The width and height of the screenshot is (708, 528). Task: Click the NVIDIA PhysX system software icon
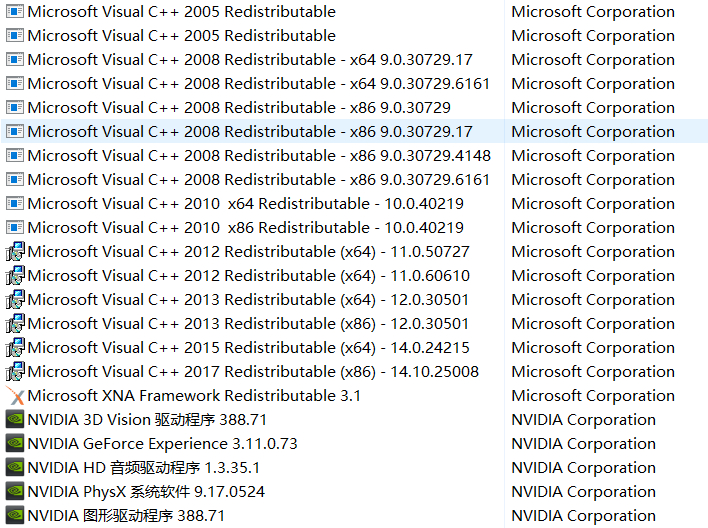point(15,492)
